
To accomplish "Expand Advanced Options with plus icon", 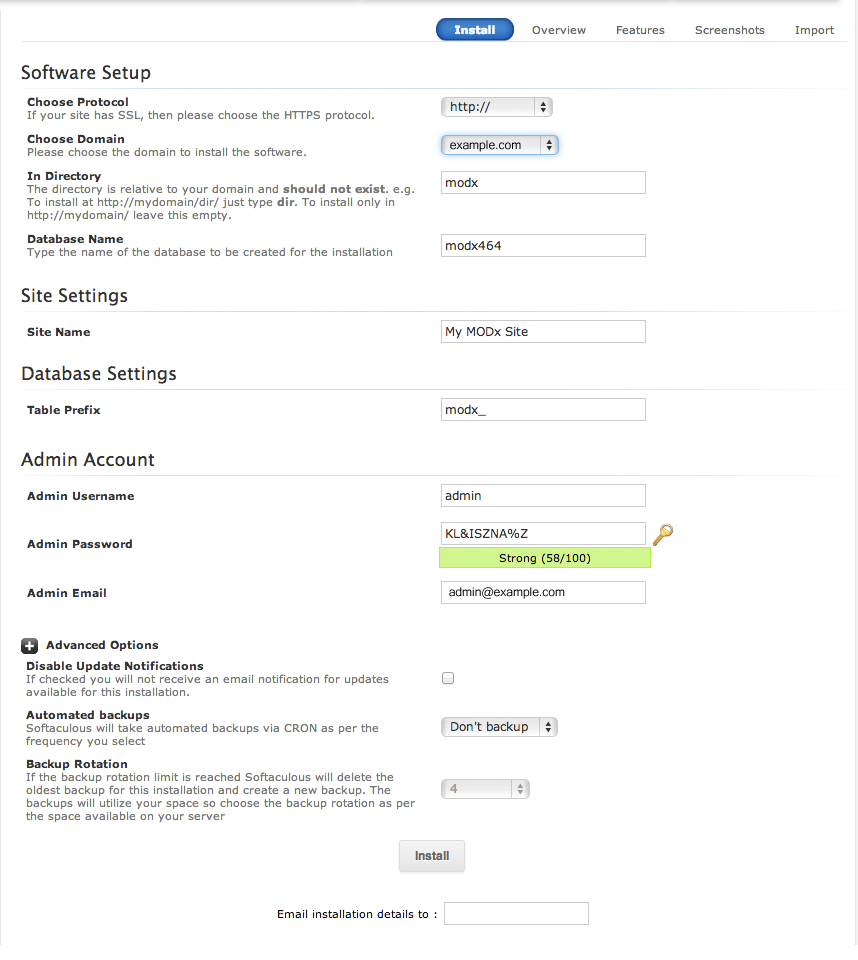I will point(30,646).
